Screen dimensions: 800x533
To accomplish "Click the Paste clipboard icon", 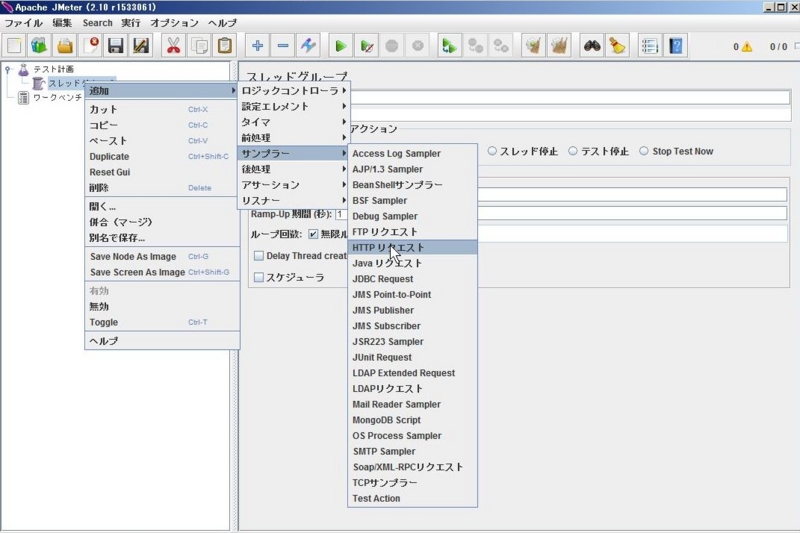I will click(224, 46).
